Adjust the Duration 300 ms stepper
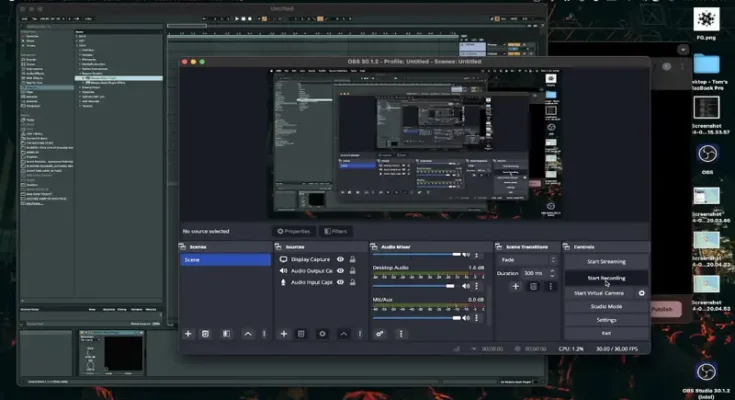The width and height of the screenshot is (735, 400). [552, 273]
